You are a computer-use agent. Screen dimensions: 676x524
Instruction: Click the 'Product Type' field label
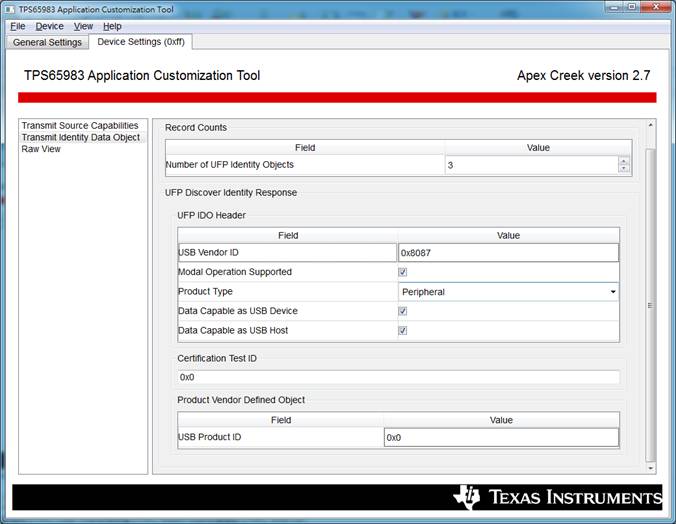coord(205,291)
